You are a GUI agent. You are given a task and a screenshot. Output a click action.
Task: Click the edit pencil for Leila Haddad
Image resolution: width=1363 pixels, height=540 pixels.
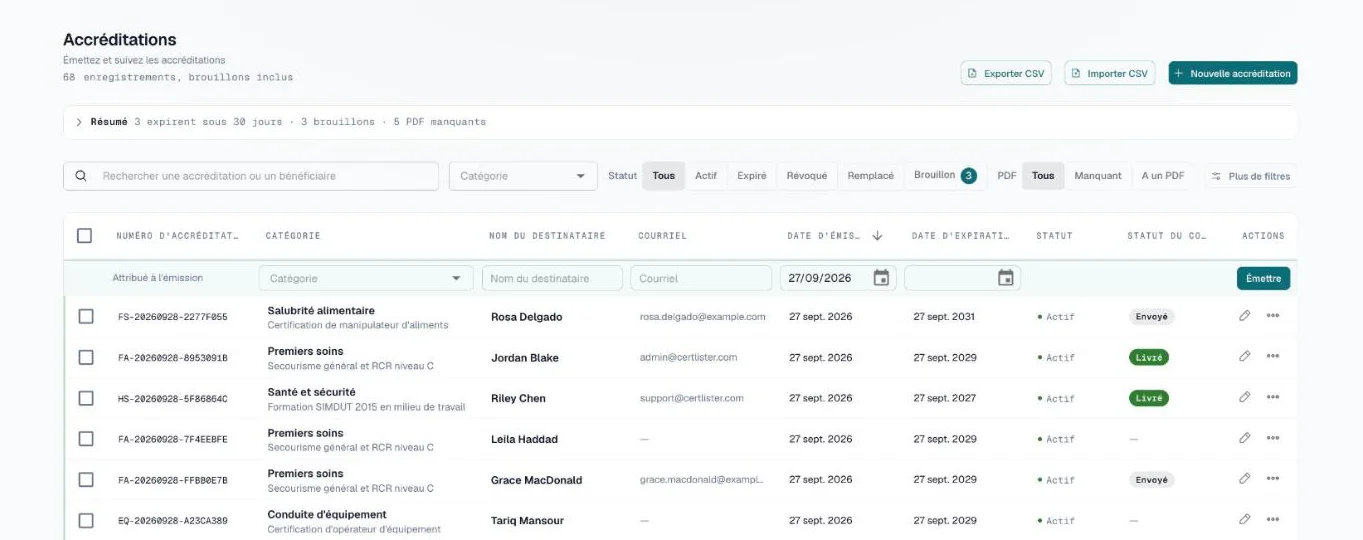1245,438
